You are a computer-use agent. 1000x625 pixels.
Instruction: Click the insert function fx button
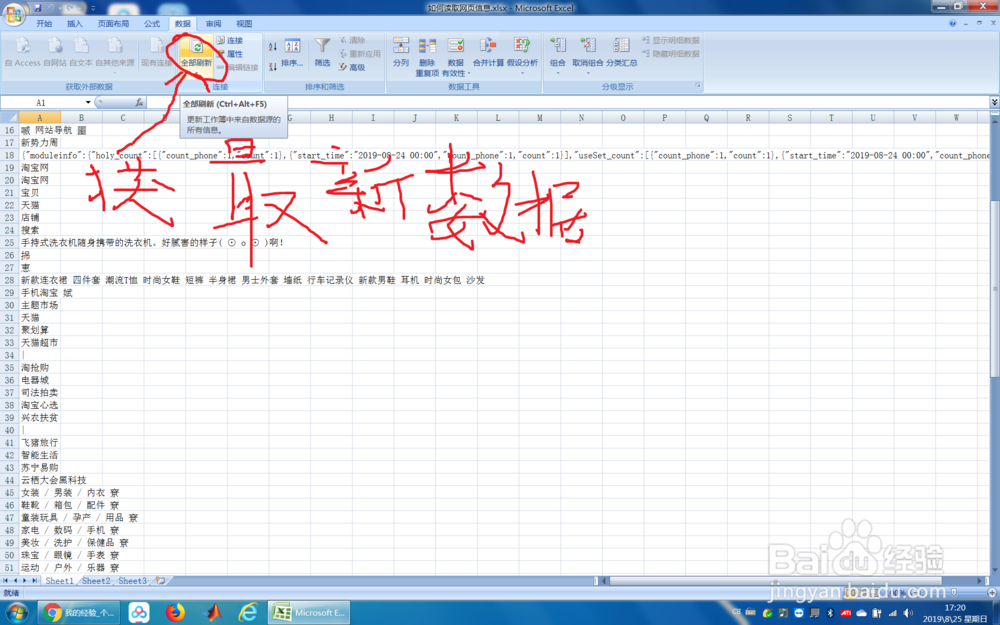(x=139, y=102)
